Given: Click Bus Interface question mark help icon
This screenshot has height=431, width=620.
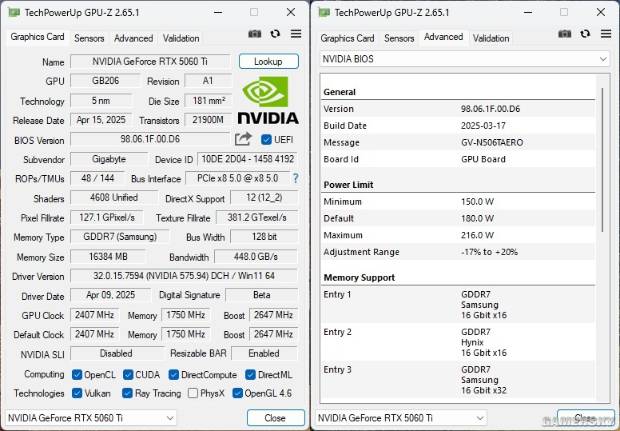Looking at the screenshot, I should point(295,178).
